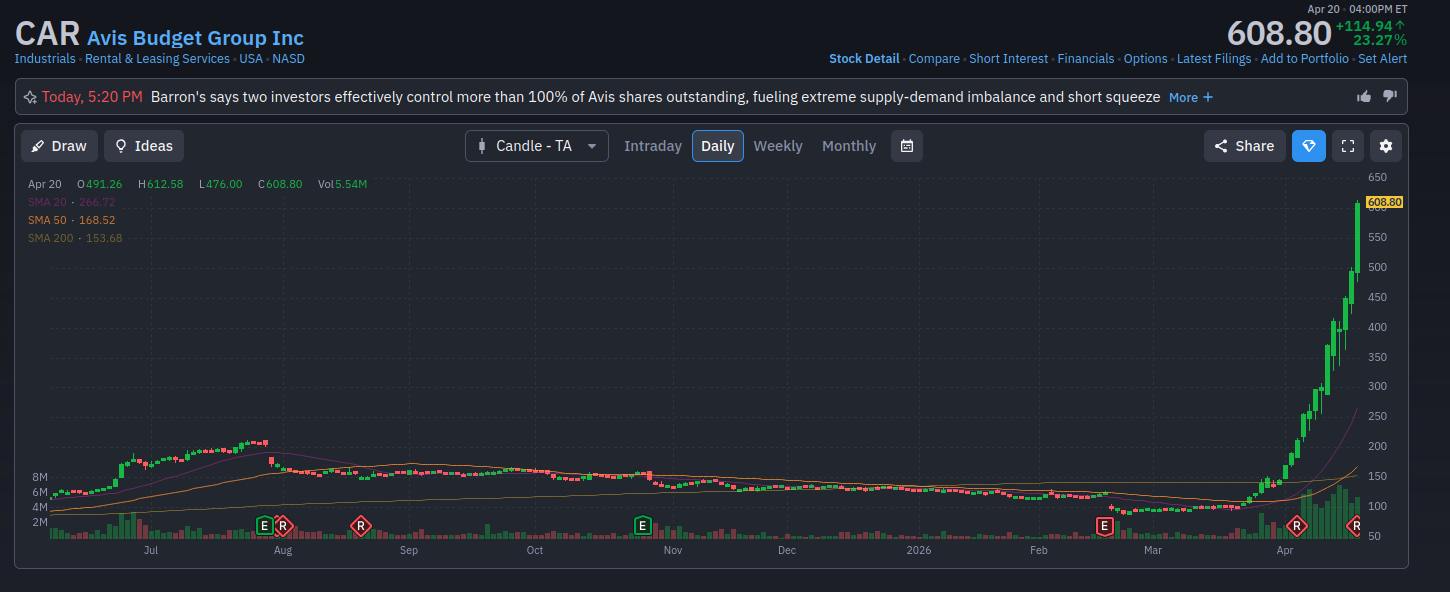Click the yellow 608.80 price tag on axis

point(1384,202)
